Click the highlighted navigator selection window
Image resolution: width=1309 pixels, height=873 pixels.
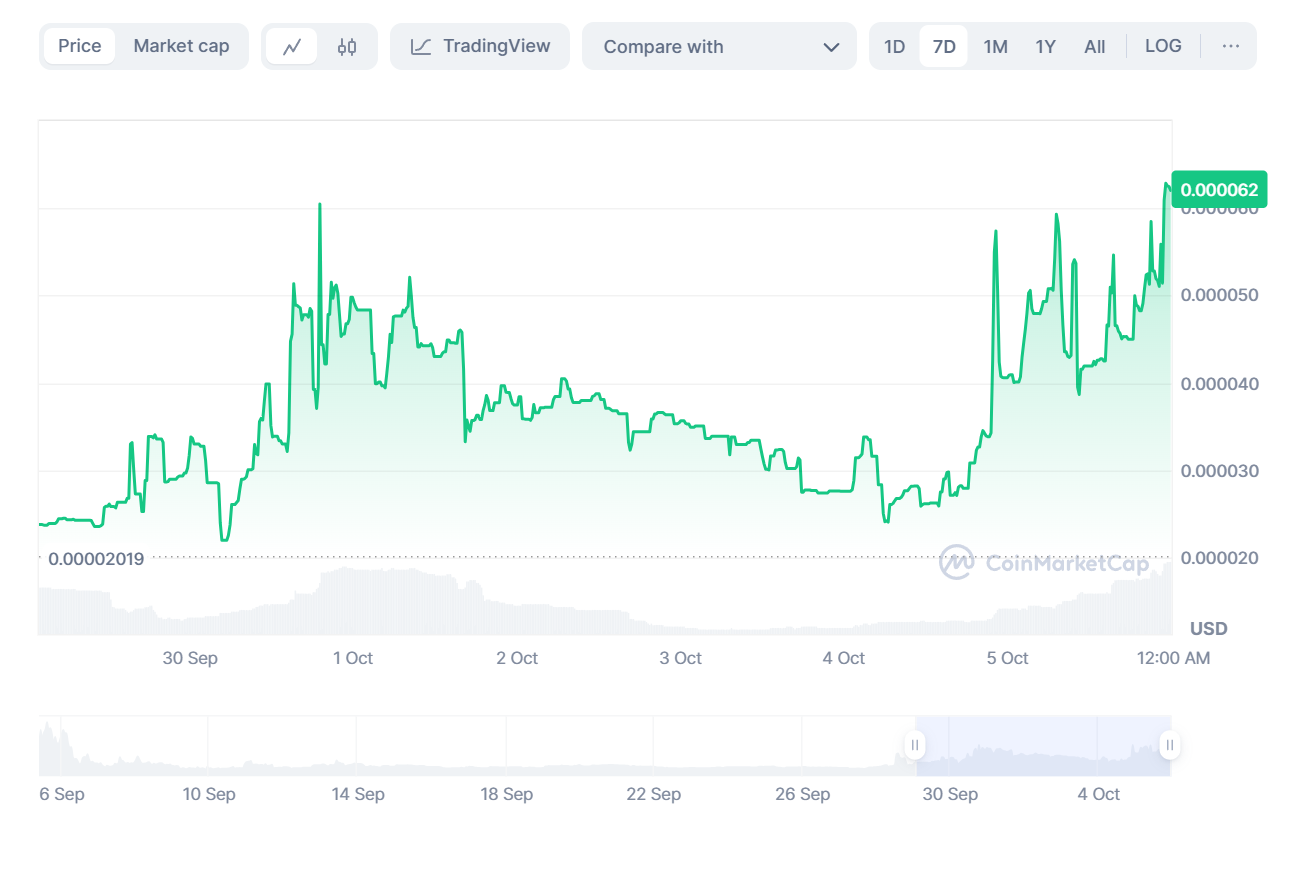(1043, 746)
